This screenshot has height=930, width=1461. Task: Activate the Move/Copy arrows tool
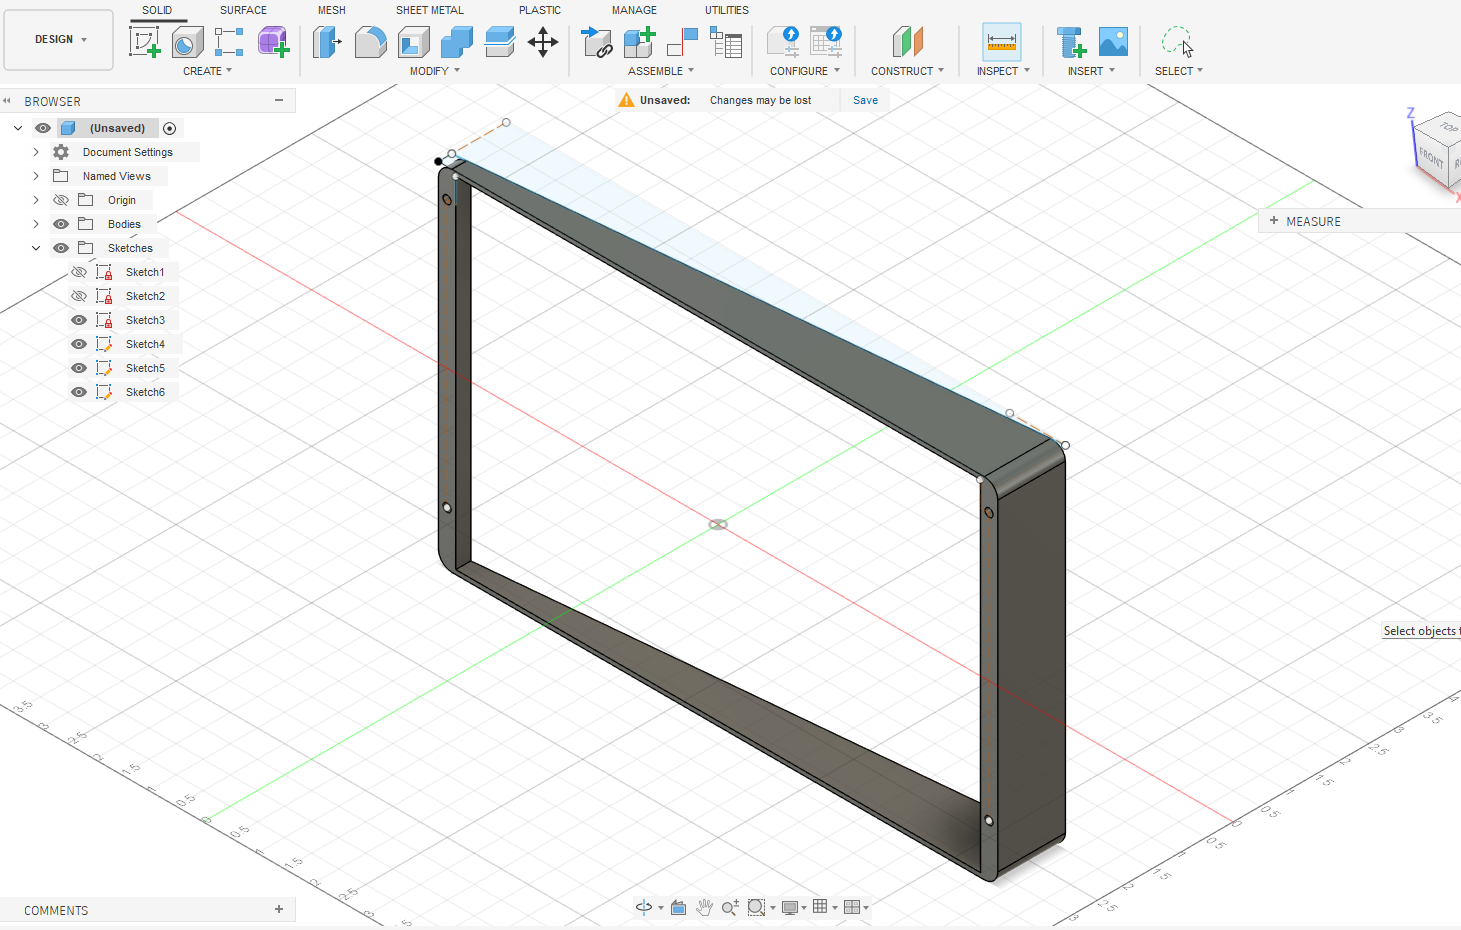[543, 42]
